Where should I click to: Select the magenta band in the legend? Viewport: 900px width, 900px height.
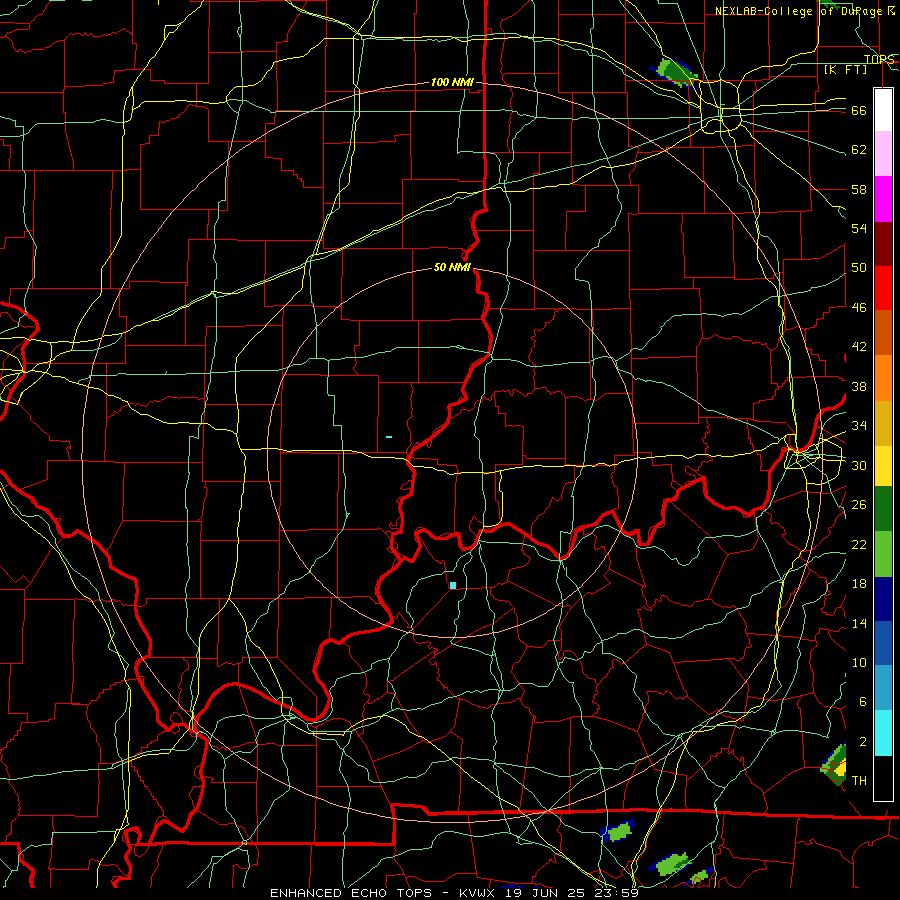tap(883, 199)
